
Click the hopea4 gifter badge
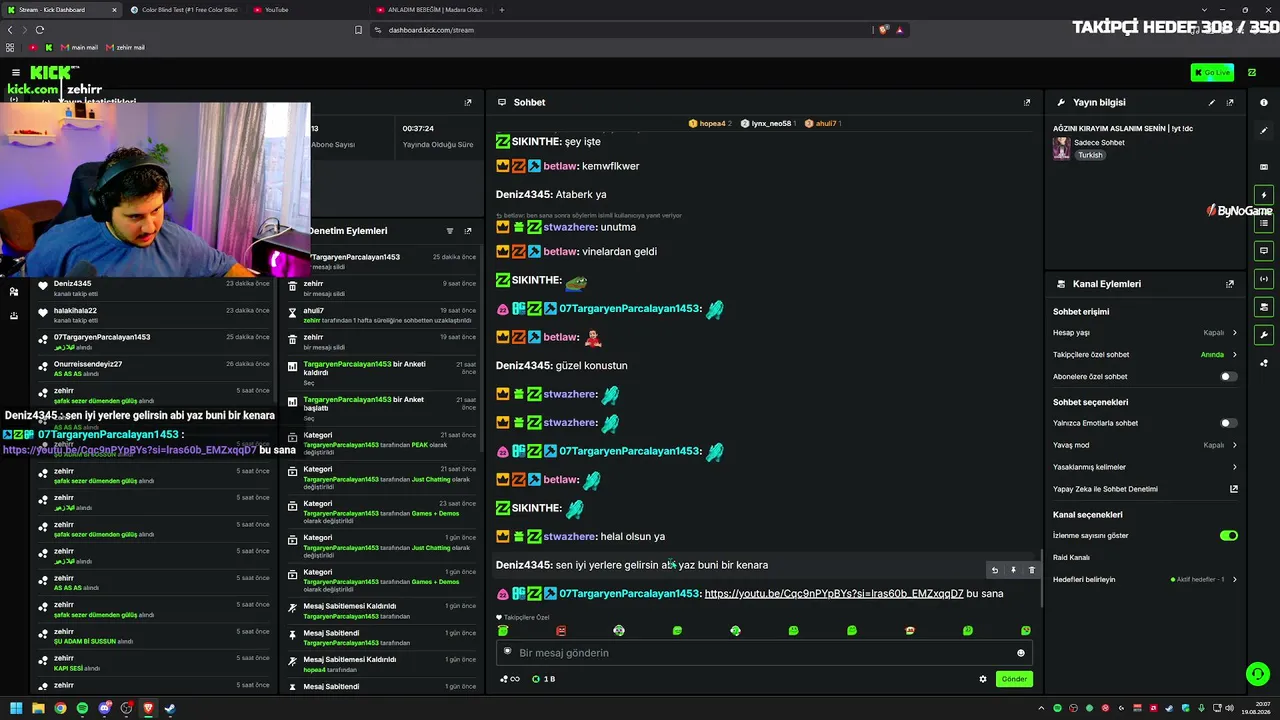[710, 124]
